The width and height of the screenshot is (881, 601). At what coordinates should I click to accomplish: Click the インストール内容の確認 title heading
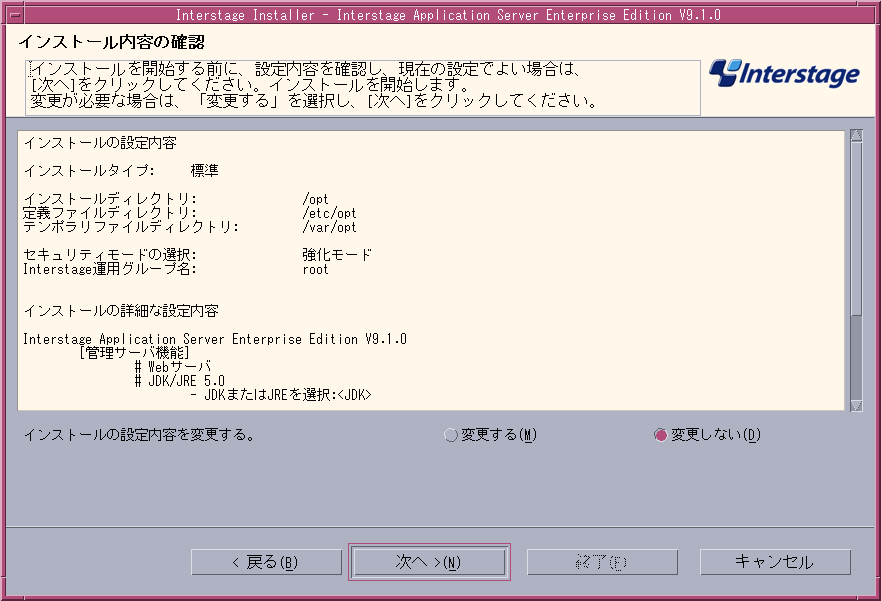click(111, 42)
